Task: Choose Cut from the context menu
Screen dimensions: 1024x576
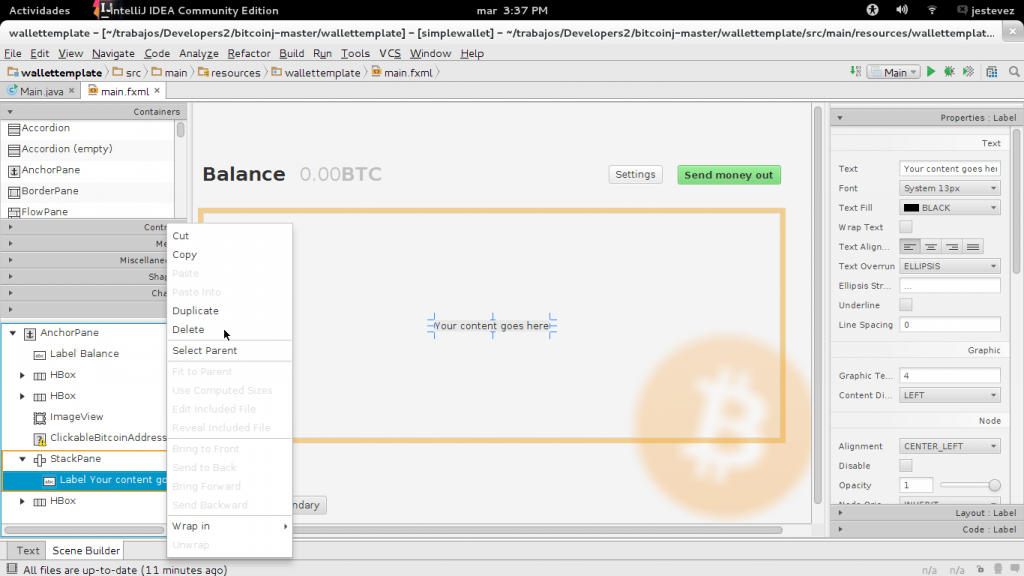Action: point(229,236)
